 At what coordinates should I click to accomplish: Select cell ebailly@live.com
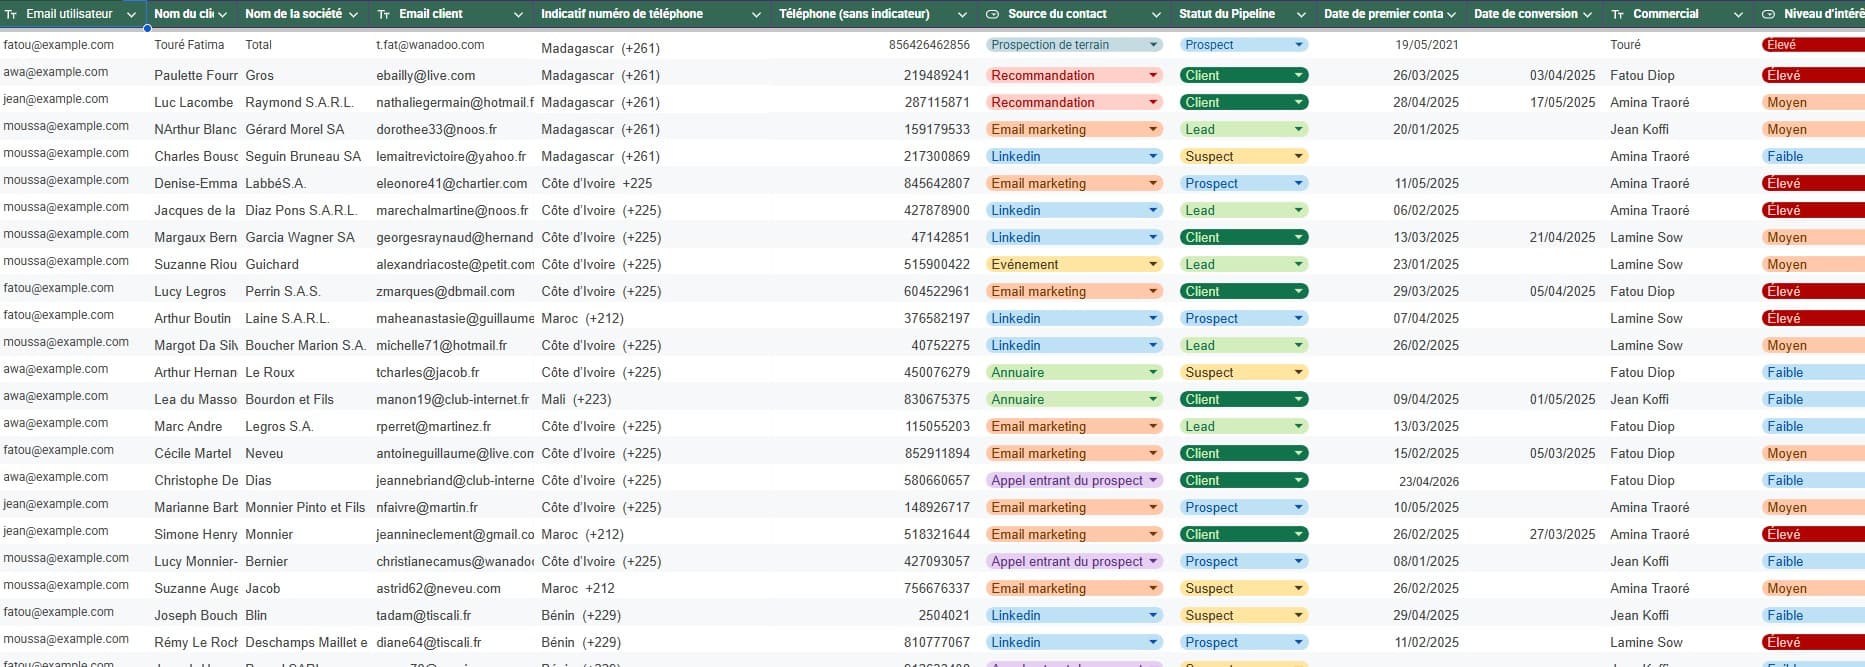(x=426, y=75)
